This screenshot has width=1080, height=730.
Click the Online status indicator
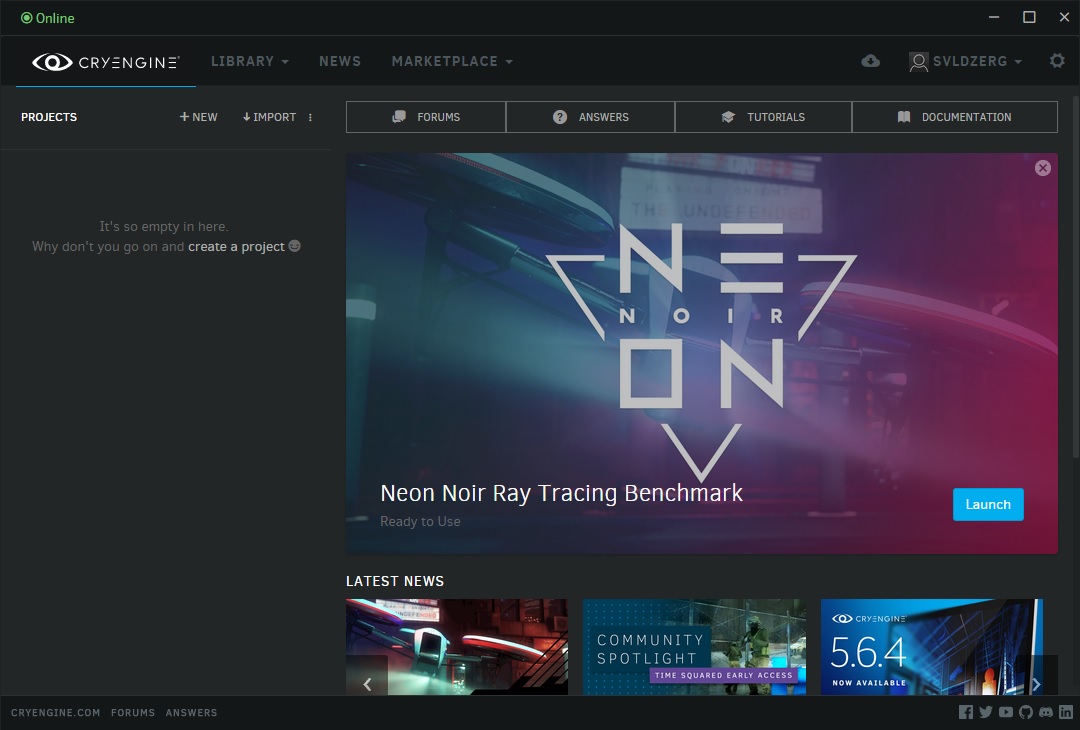(x=48, y=18)
